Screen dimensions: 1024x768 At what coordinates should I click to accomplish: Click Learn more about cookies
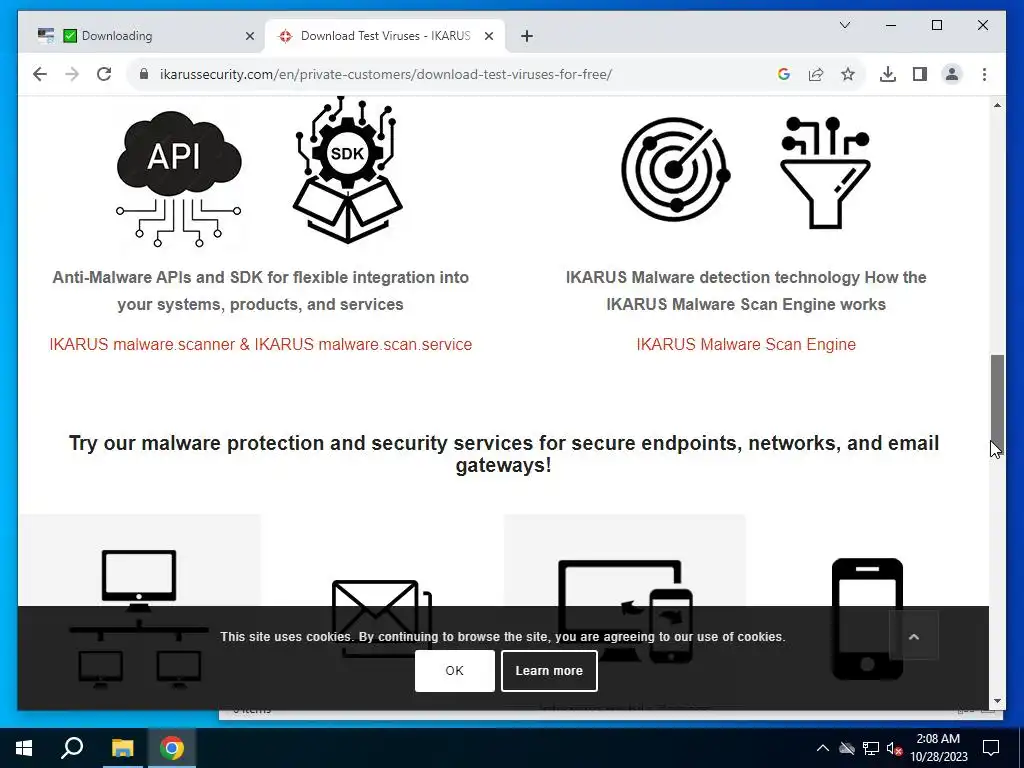(x=549, y=671)
